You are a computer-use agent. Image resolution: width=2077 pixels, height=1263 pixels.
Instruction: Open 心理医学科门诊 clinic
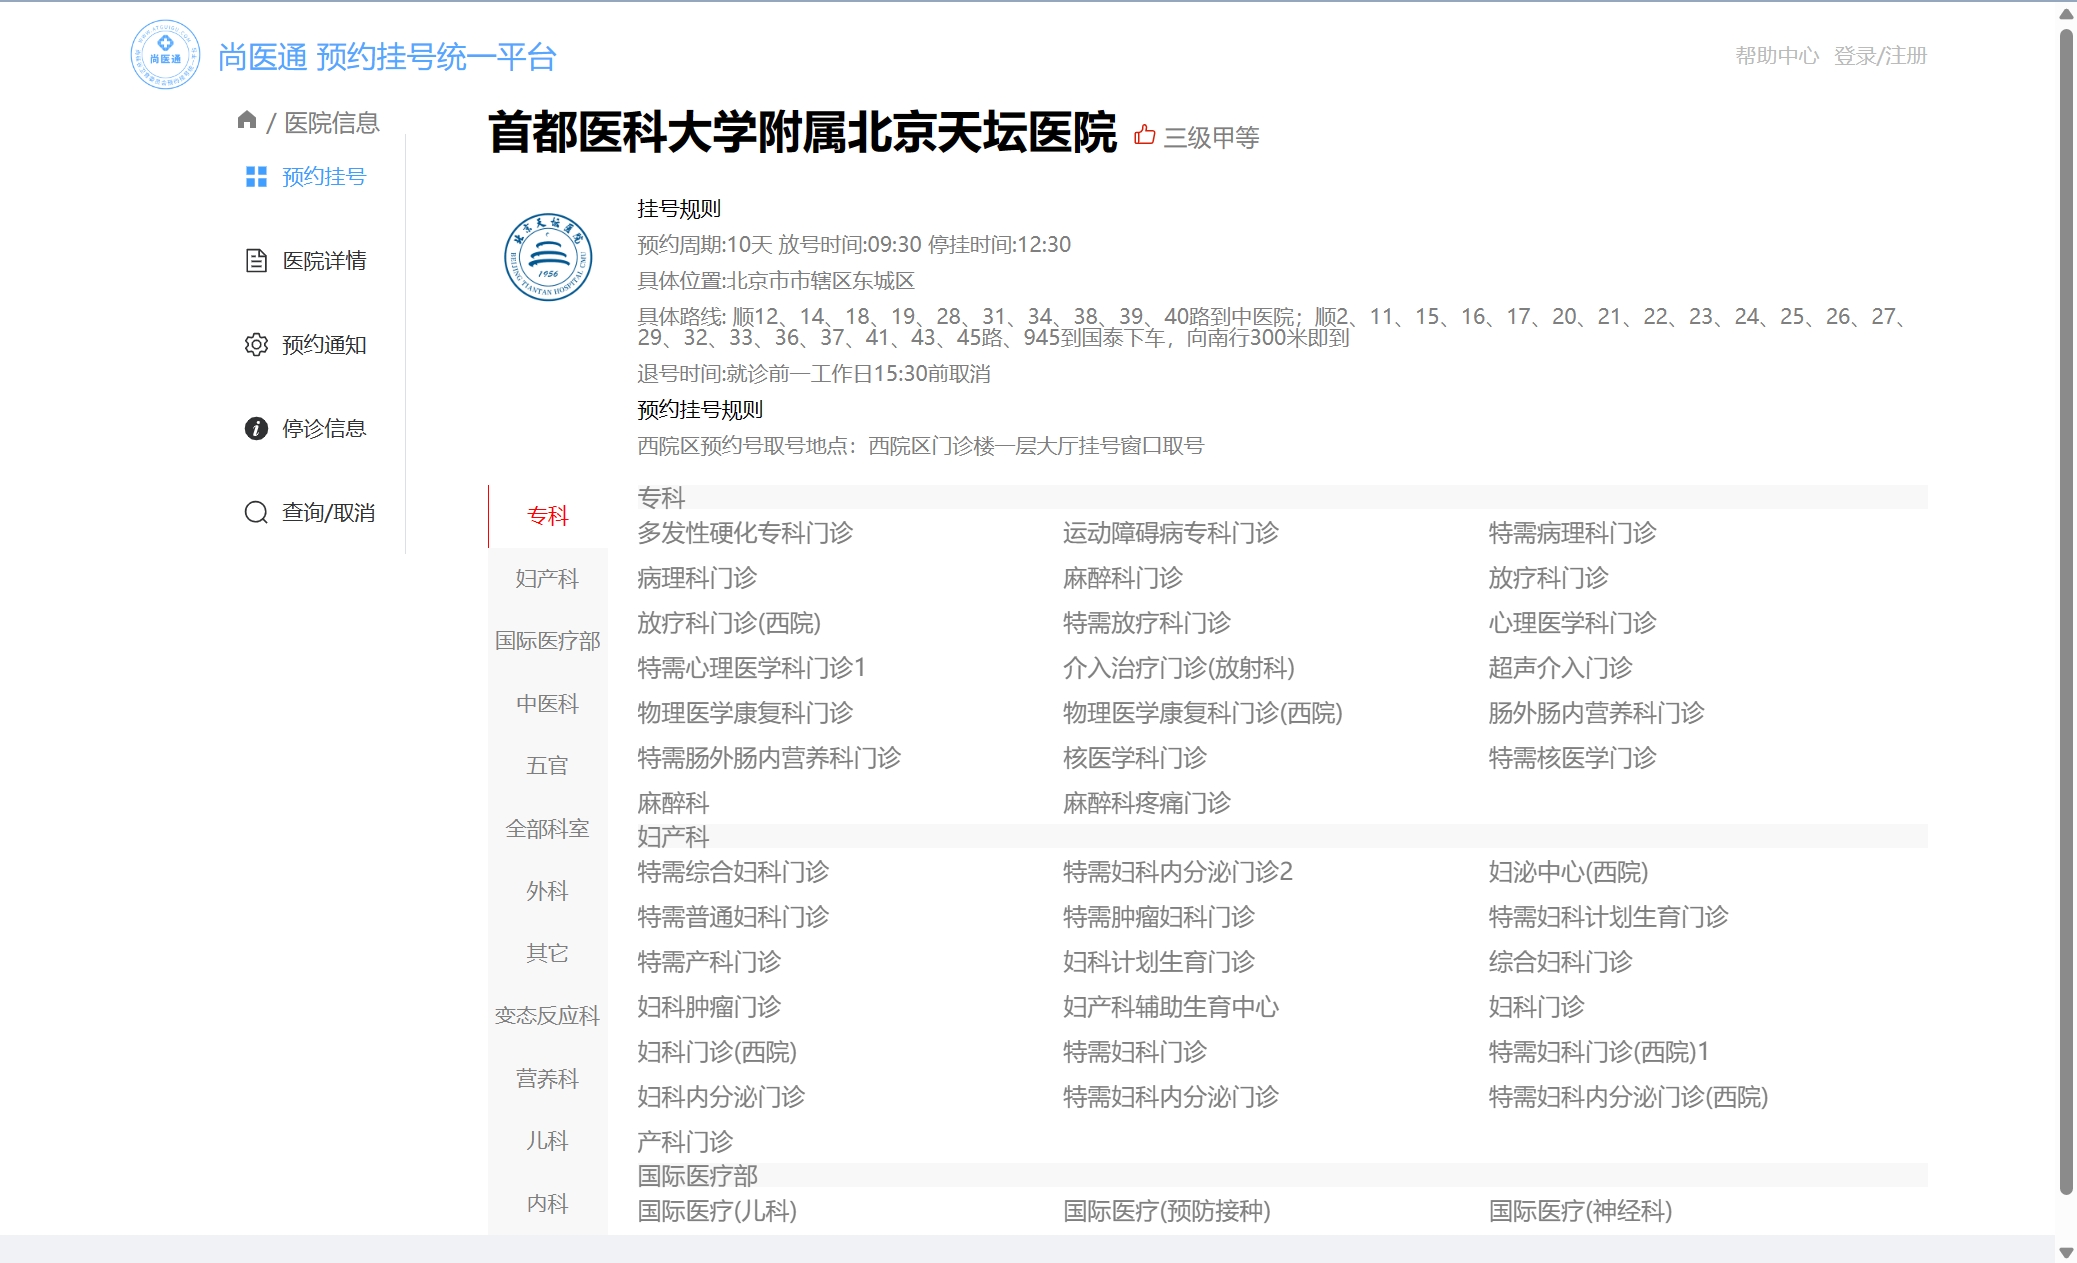1572,623
